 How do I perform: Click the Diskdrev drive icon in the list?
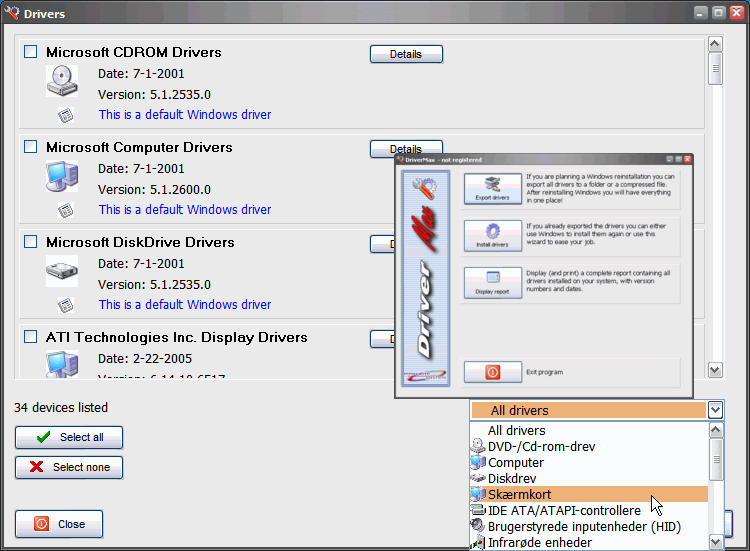coord(478,478)
